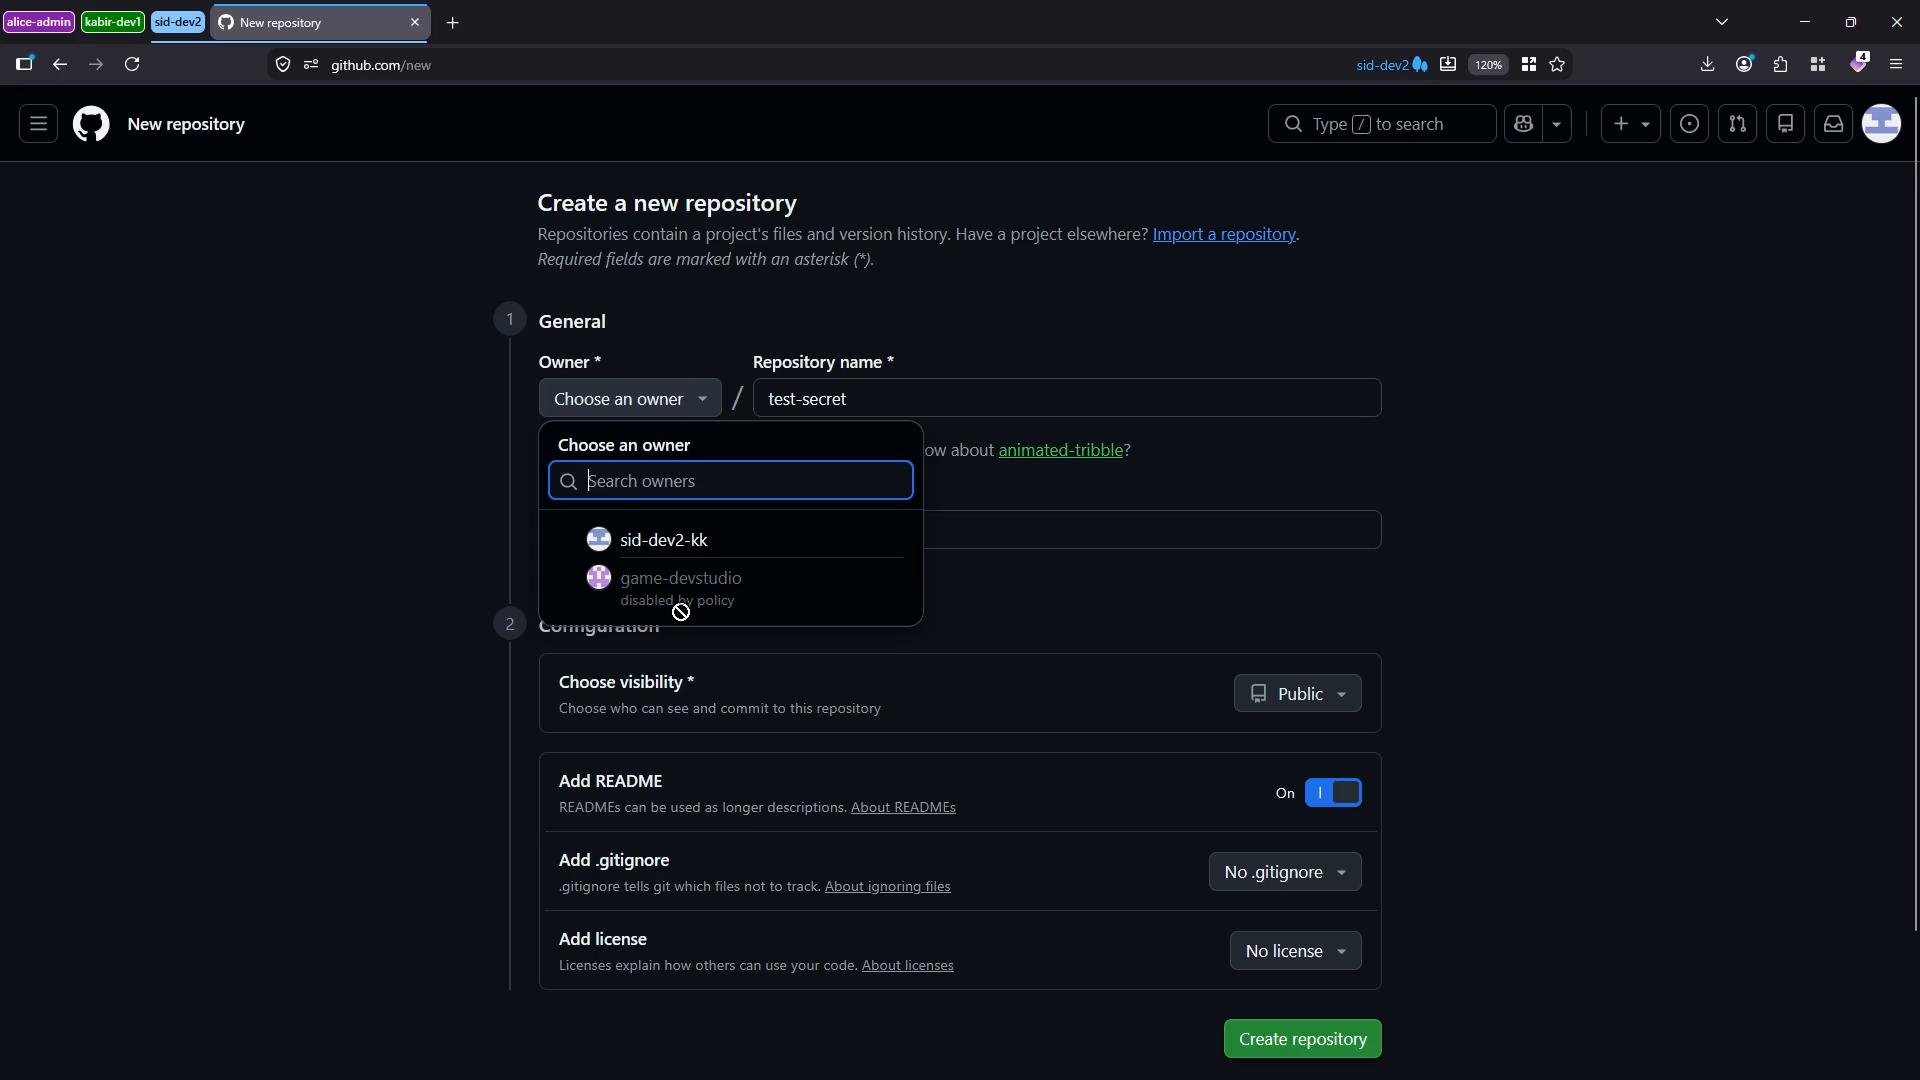This screenshot has width=1920, height=1080.
Task: Open the About READMEs link
Action: tap(903, 807)
